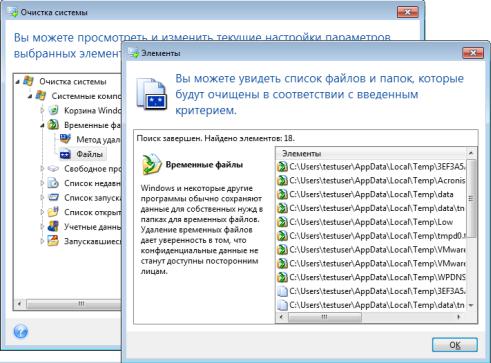Click the Список недавних documents icon
The image size is (491, 363).
53,183
